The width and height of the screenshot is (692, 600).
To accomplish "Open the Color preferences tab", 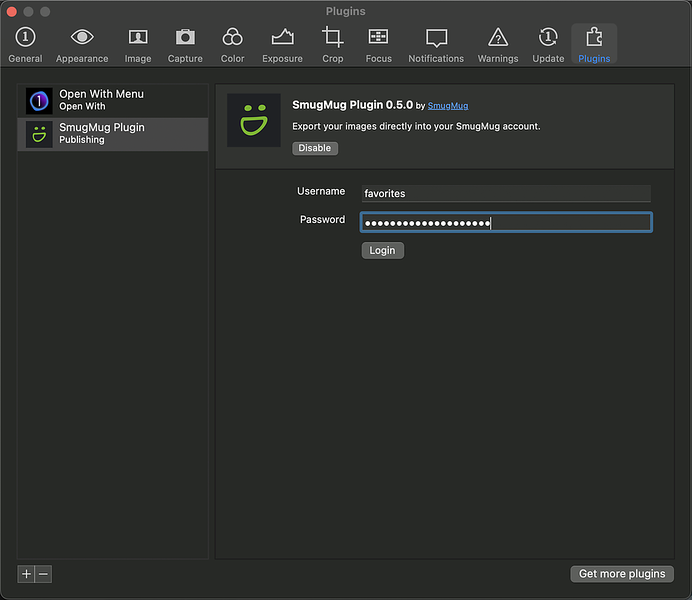I will click(232, 45).
